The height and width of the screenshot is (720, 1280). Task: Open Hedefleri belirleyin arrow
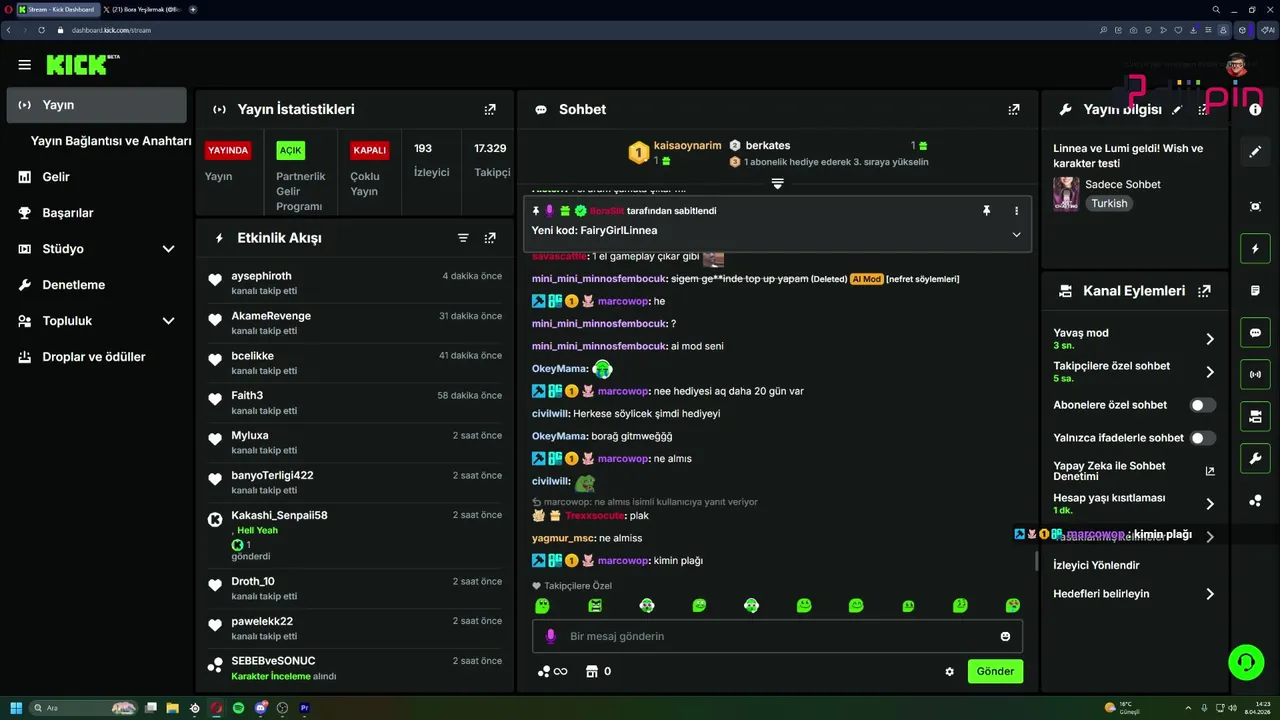[1209, 594]
